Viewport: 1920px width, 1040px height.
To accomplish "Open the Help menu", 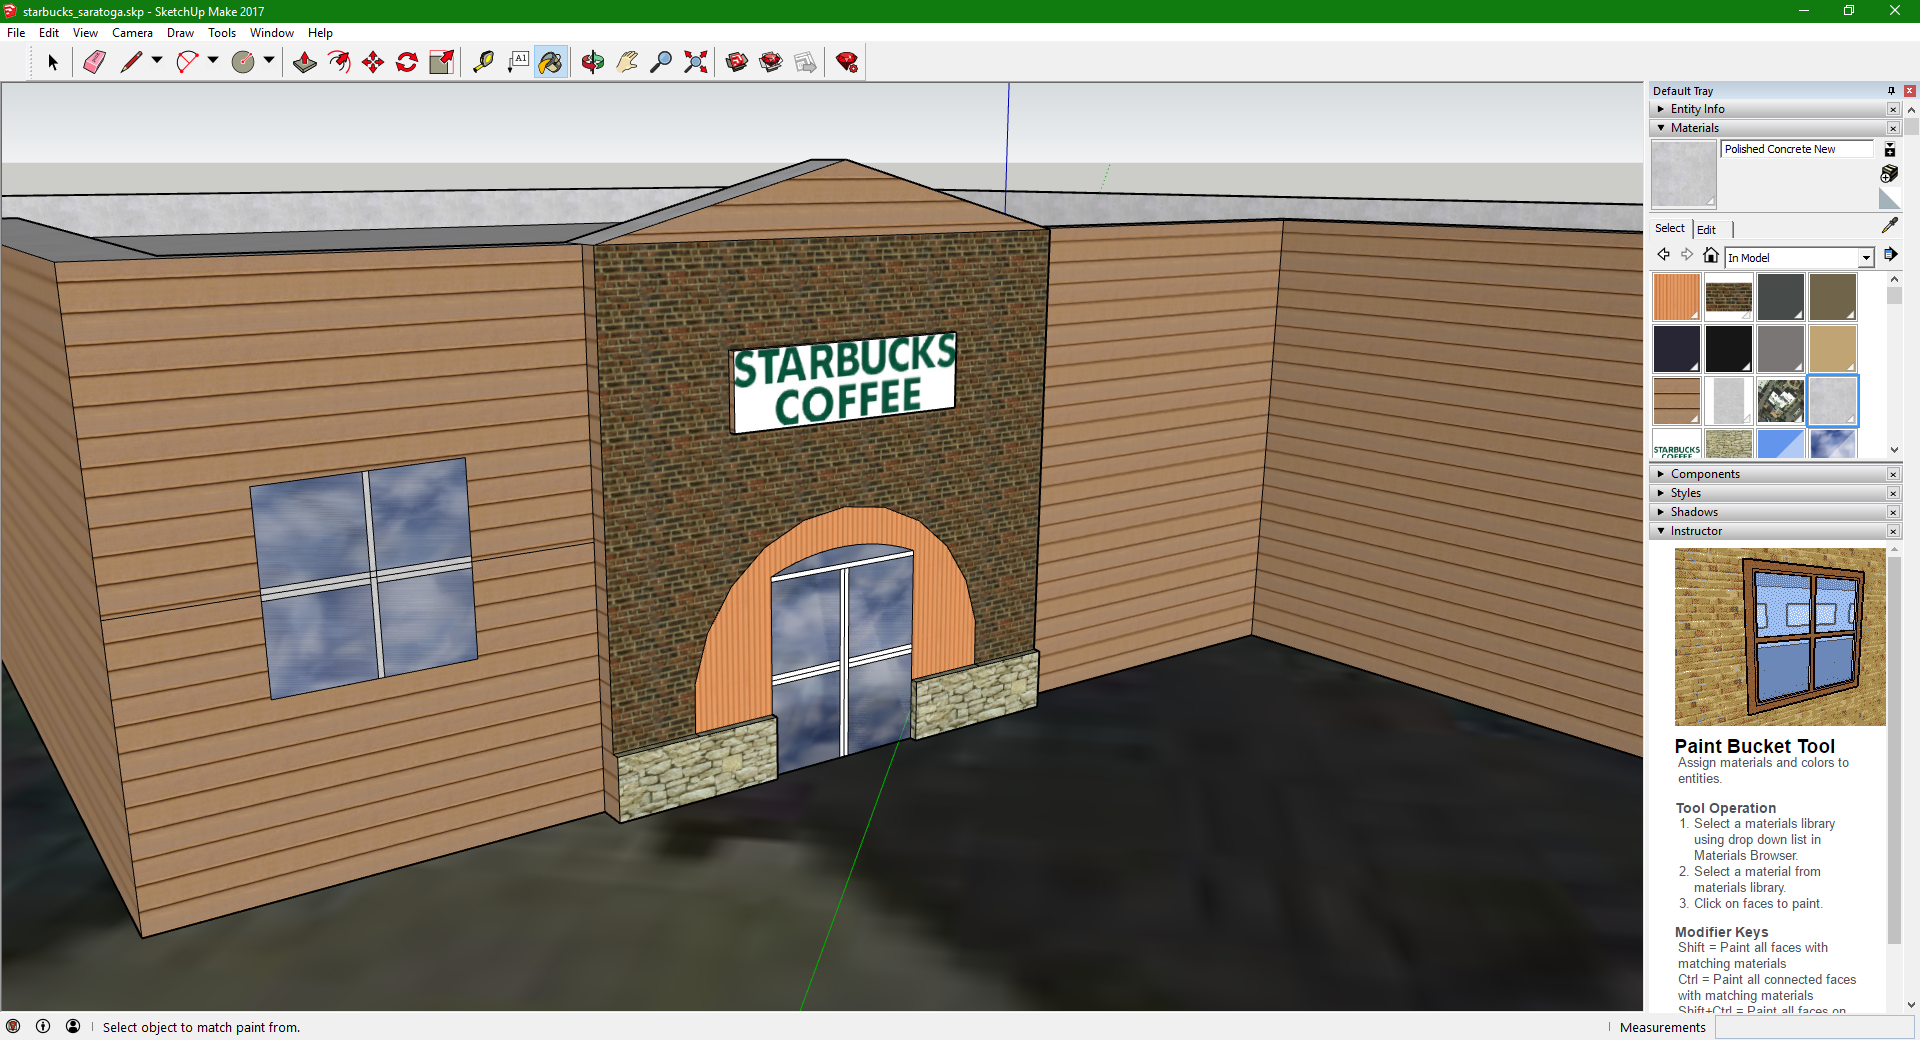I will 320,33.
